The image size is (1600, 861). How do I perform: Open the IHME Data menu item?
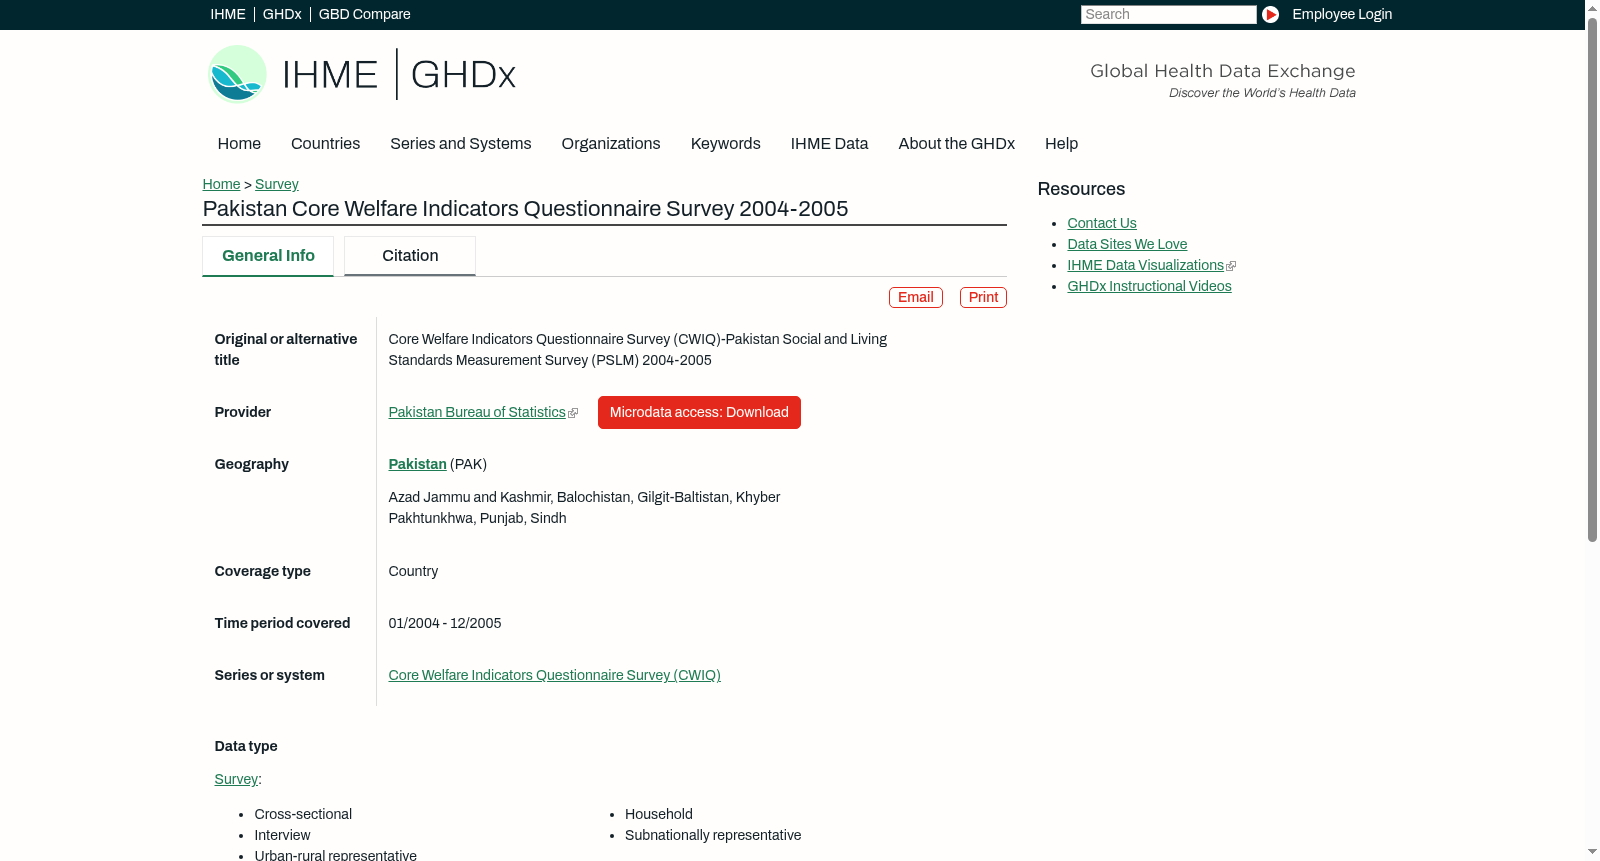[x=830, y=144]
